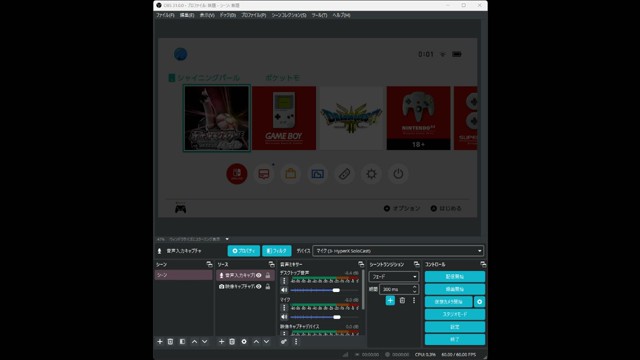The image size is (640, 360).
Task: Move the selected source down
Action: click(x=266, y=342)
